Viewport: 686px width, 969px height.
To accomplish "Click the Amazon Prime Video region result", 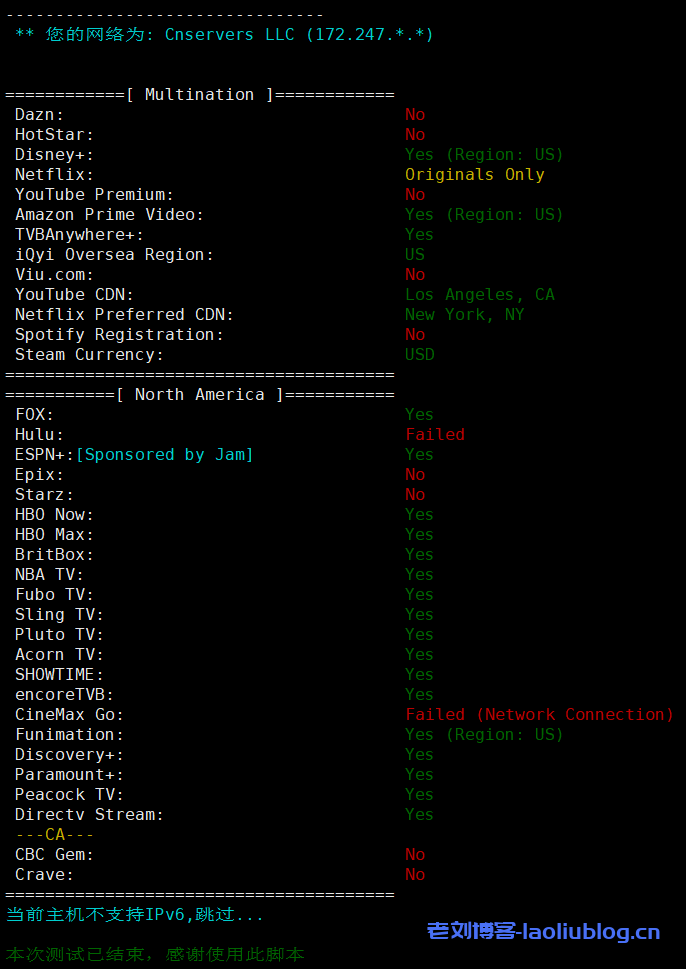I will [484, 215].
